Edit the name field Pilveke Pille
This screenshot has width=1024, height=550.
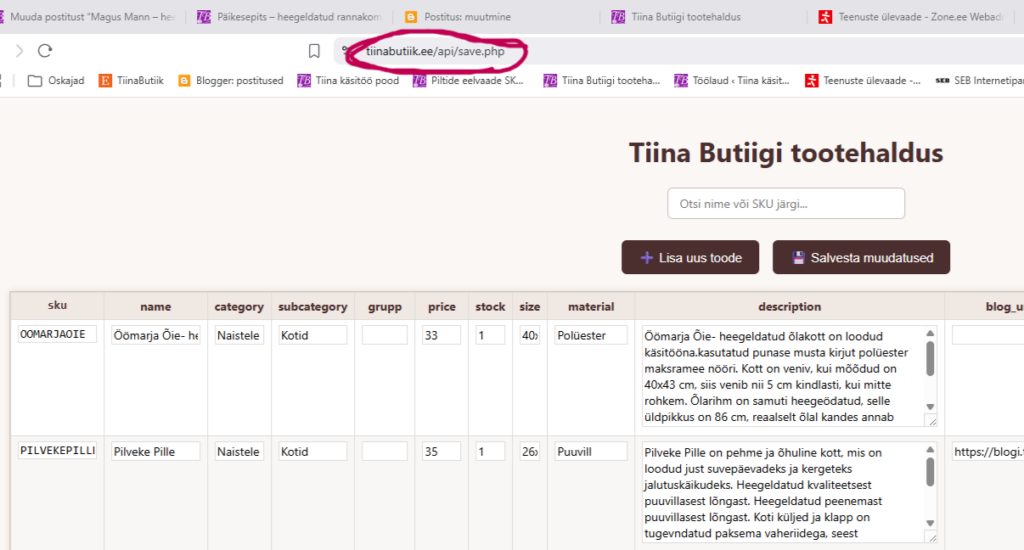pyautogui.click(x=155, y=451)
